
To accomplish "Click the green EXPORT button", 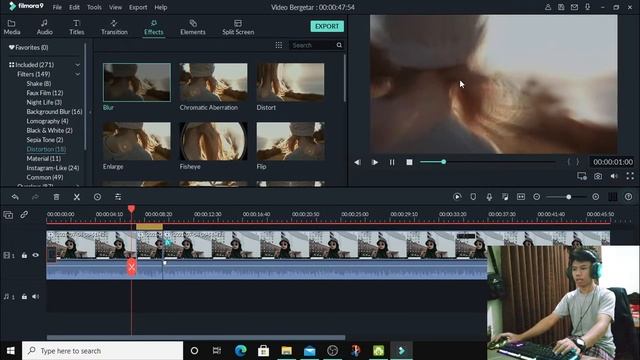I will coord(327,26).
